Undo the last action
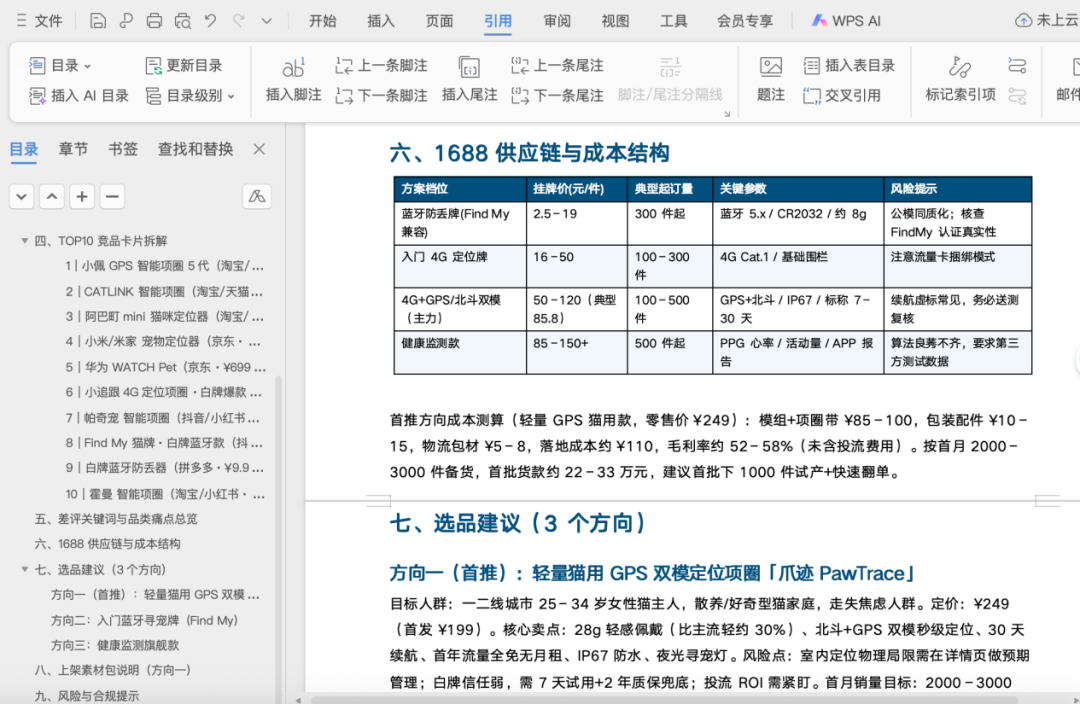1080x704 pixels. point(210,21)
